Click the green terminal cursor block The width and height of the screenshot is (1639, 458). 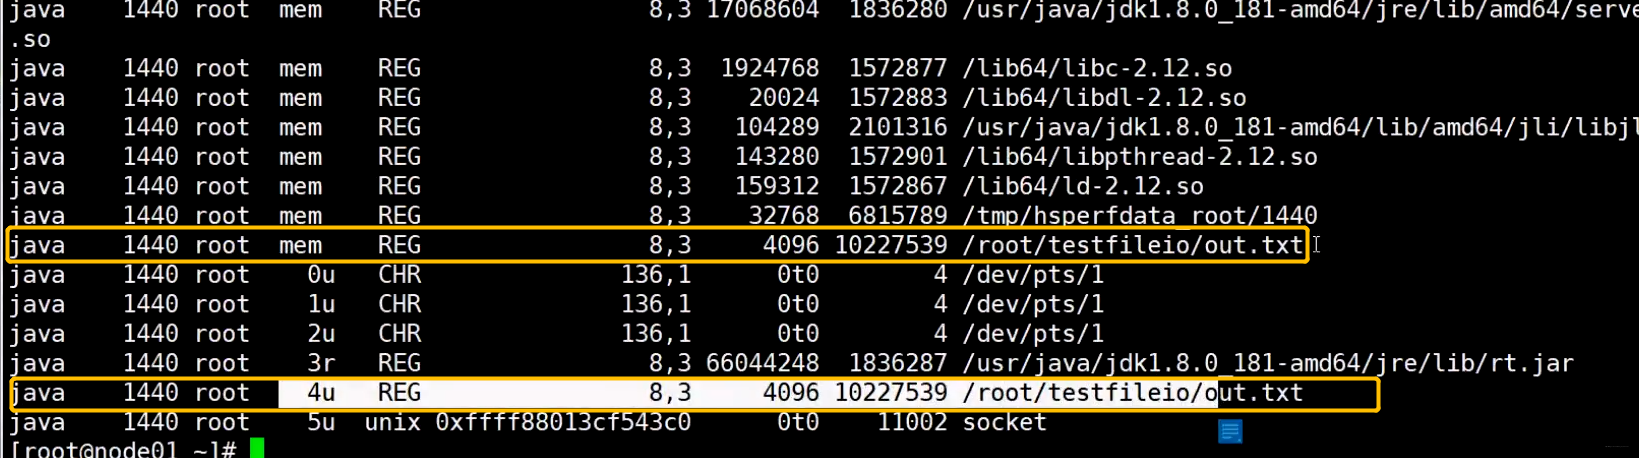(x=257, y=449)
